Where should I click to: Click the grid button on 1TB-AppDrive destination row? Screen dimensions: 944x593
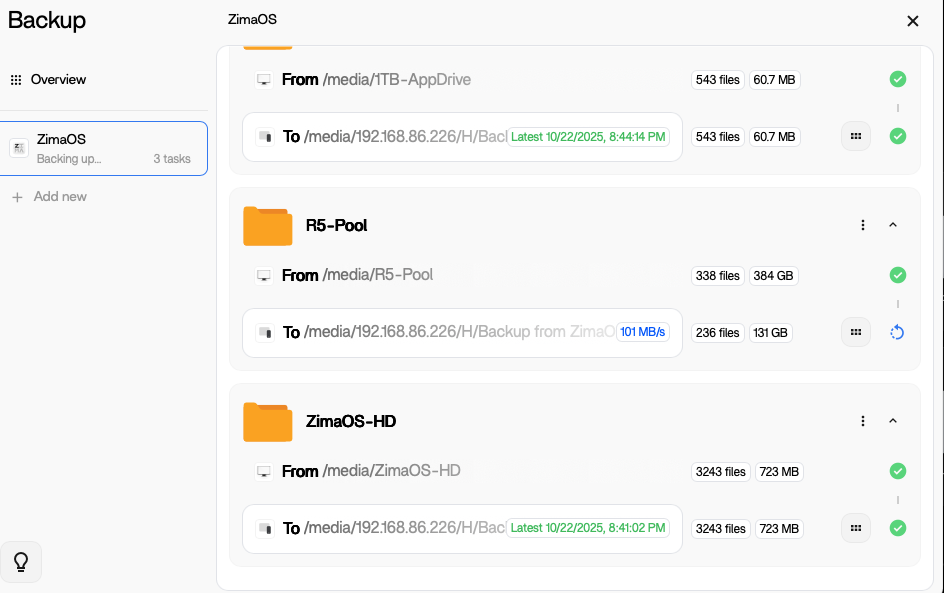855,136
